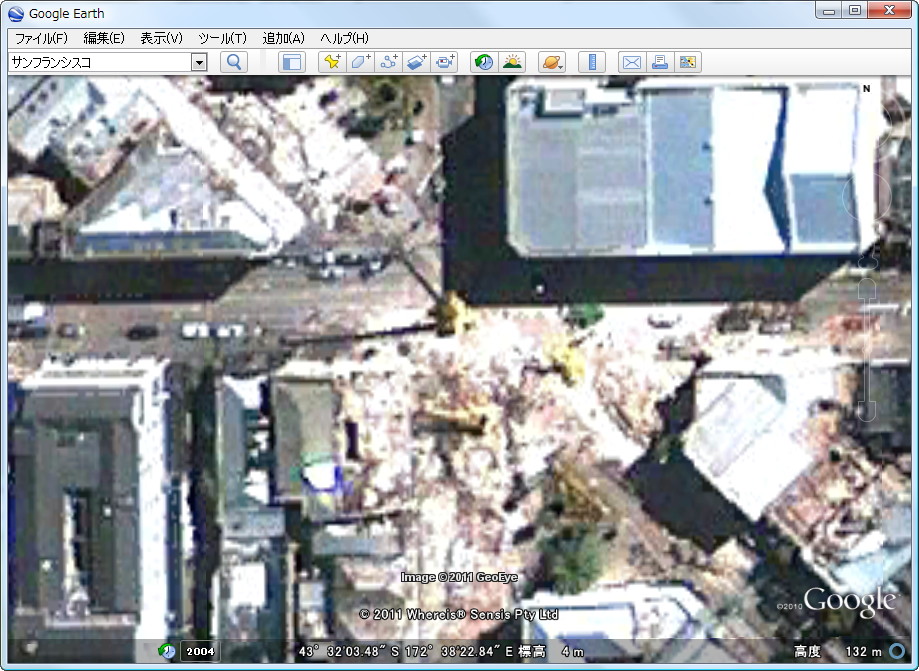The height and width of the screenshot is (671, 919).
Task: Toggle sunlight across the landscape icon
Action: [512, 62]
